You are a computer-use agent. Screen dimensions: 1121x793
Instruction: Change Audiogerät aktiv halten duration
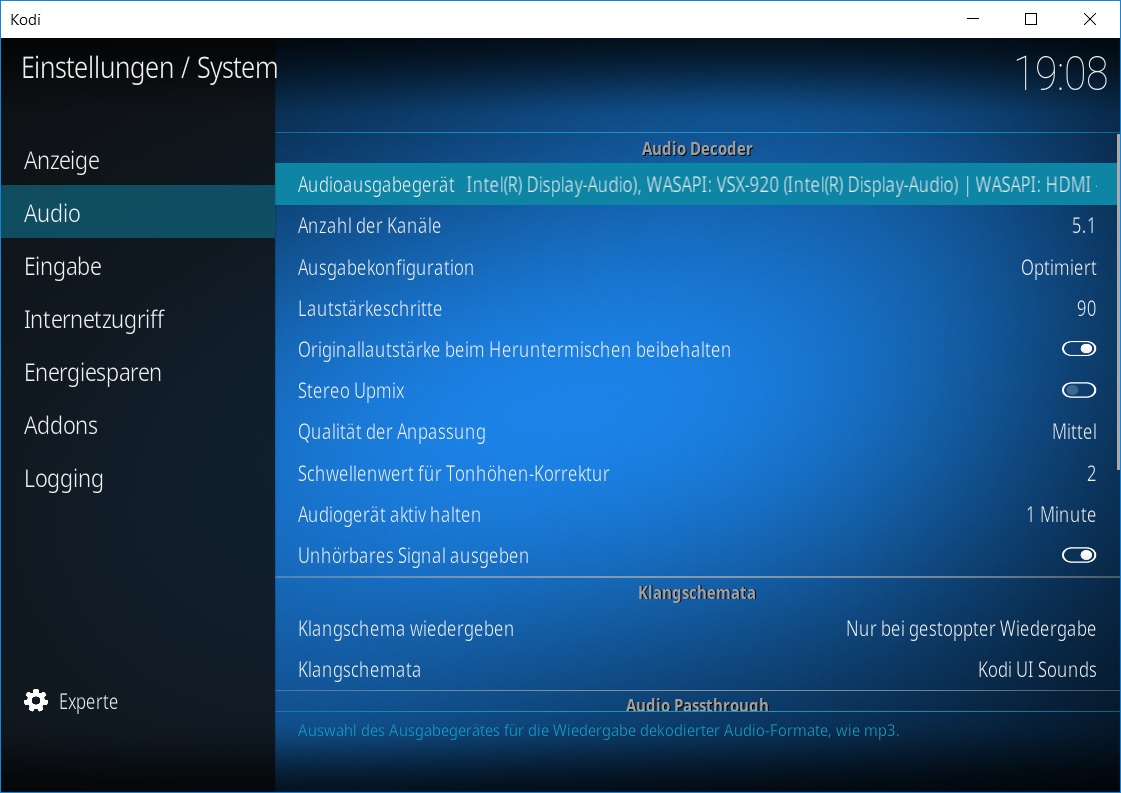point(696,515)
